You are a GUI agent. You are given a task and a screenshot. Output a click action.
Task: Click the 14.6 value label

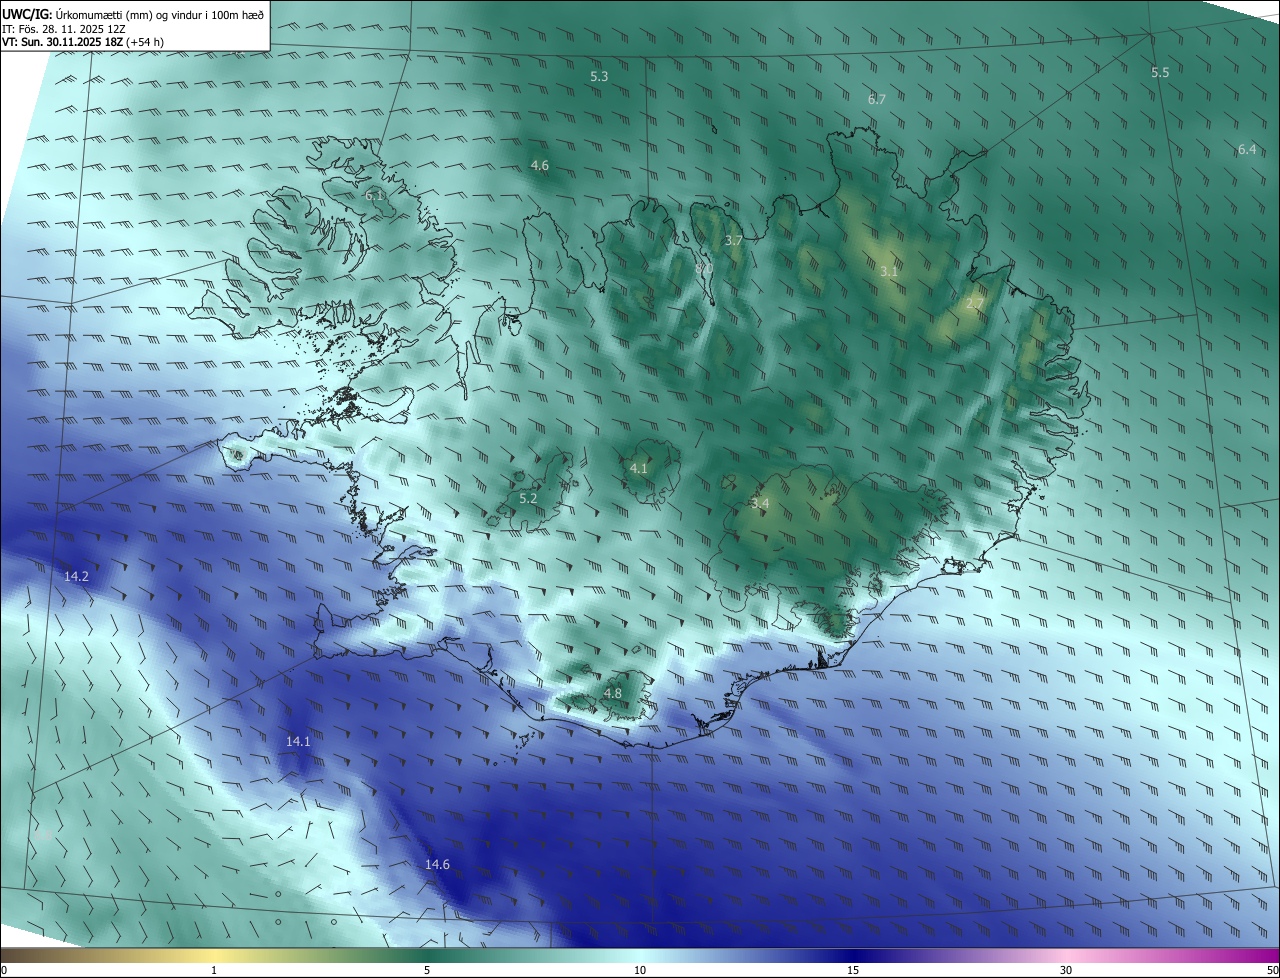[437, 865]
